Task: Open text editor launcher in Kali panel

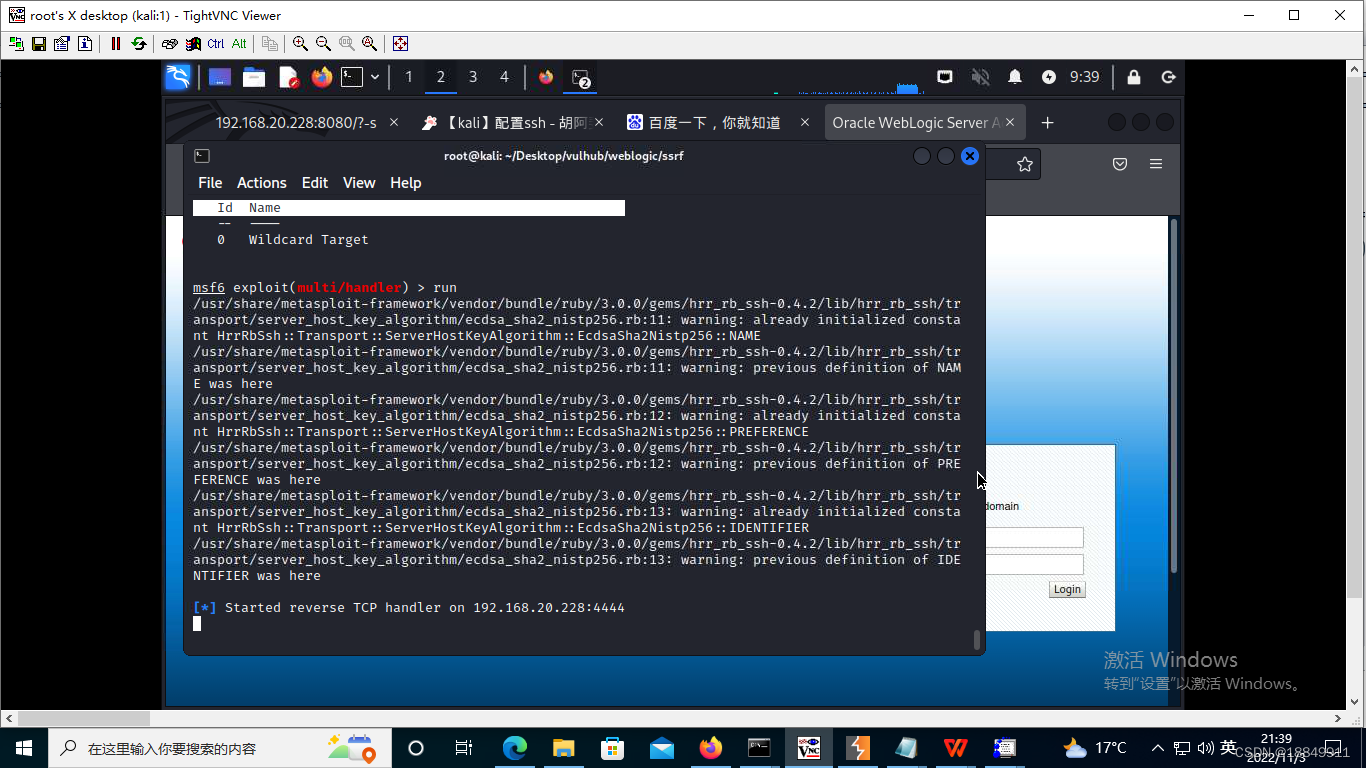Action: point(288,77)
